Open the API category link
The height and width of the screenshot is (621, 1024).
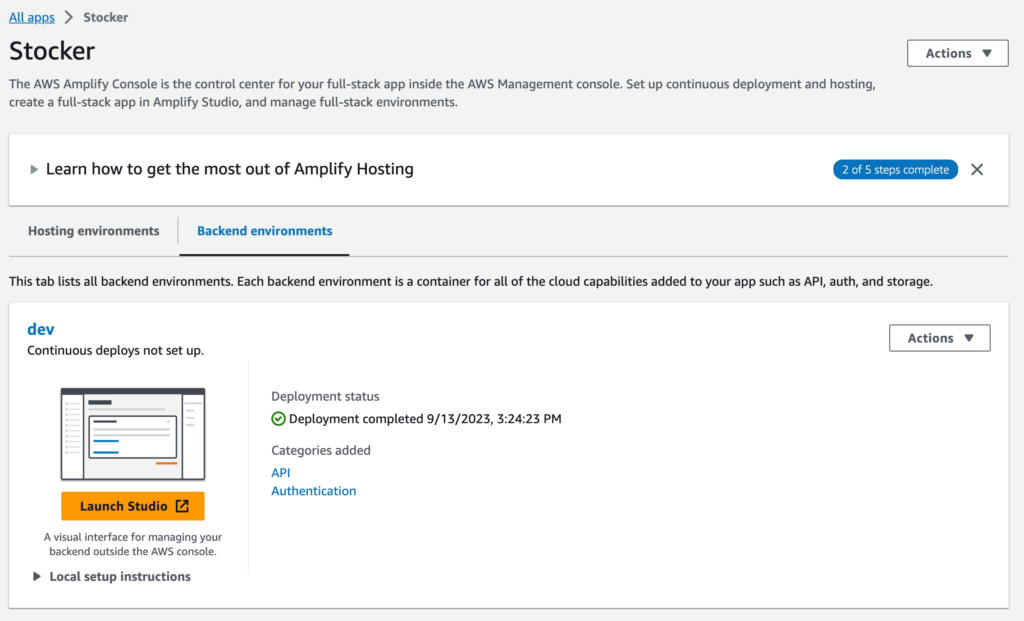281,473
